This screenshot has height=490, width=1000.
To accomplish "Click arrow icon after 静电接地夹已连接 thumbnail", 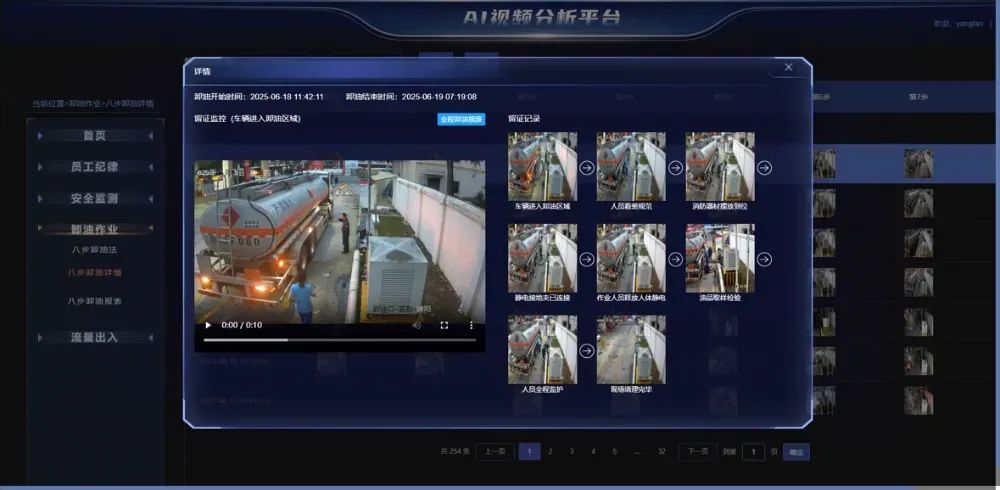I will pos(587,259).
